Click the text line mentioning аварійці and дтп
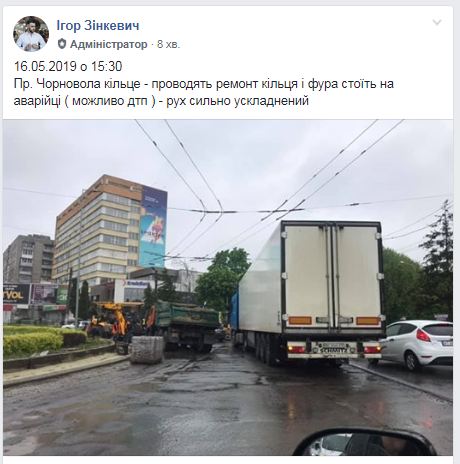The height and width of the screenshot is (464, 460). (161, 100)
